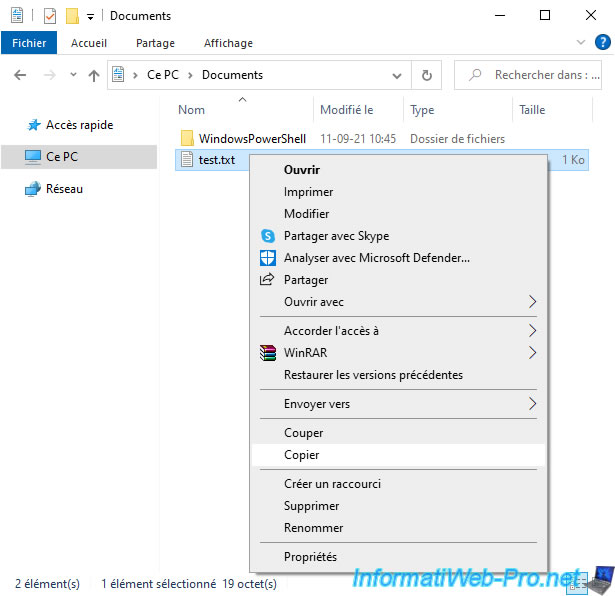The width and height of the screenshot is (615, 596).
Task: Expand the 'Accorder l'accès à' submenu
Action: pos(532,331)
